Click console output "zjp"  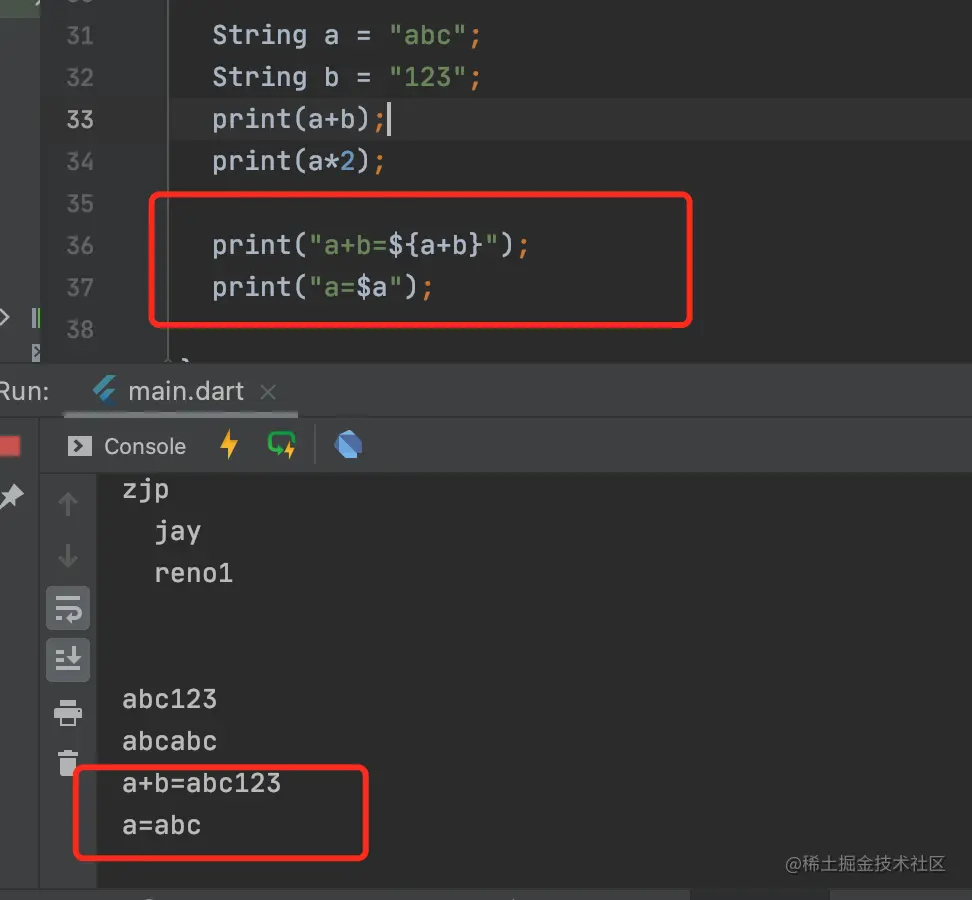click(x=146, y=490)
